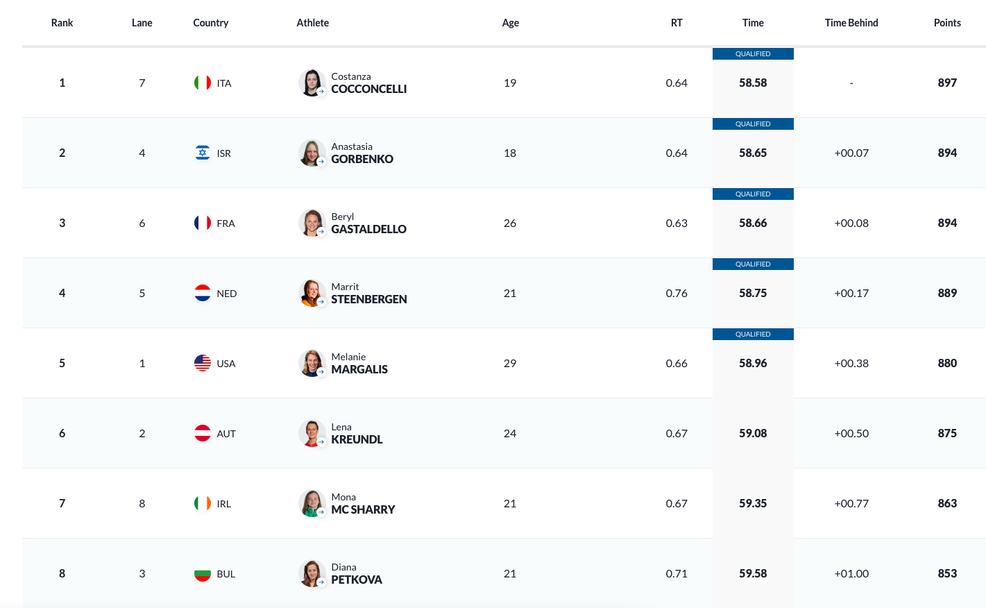Click the USA flag icon

pyautogui.click(x=202, y=363)
